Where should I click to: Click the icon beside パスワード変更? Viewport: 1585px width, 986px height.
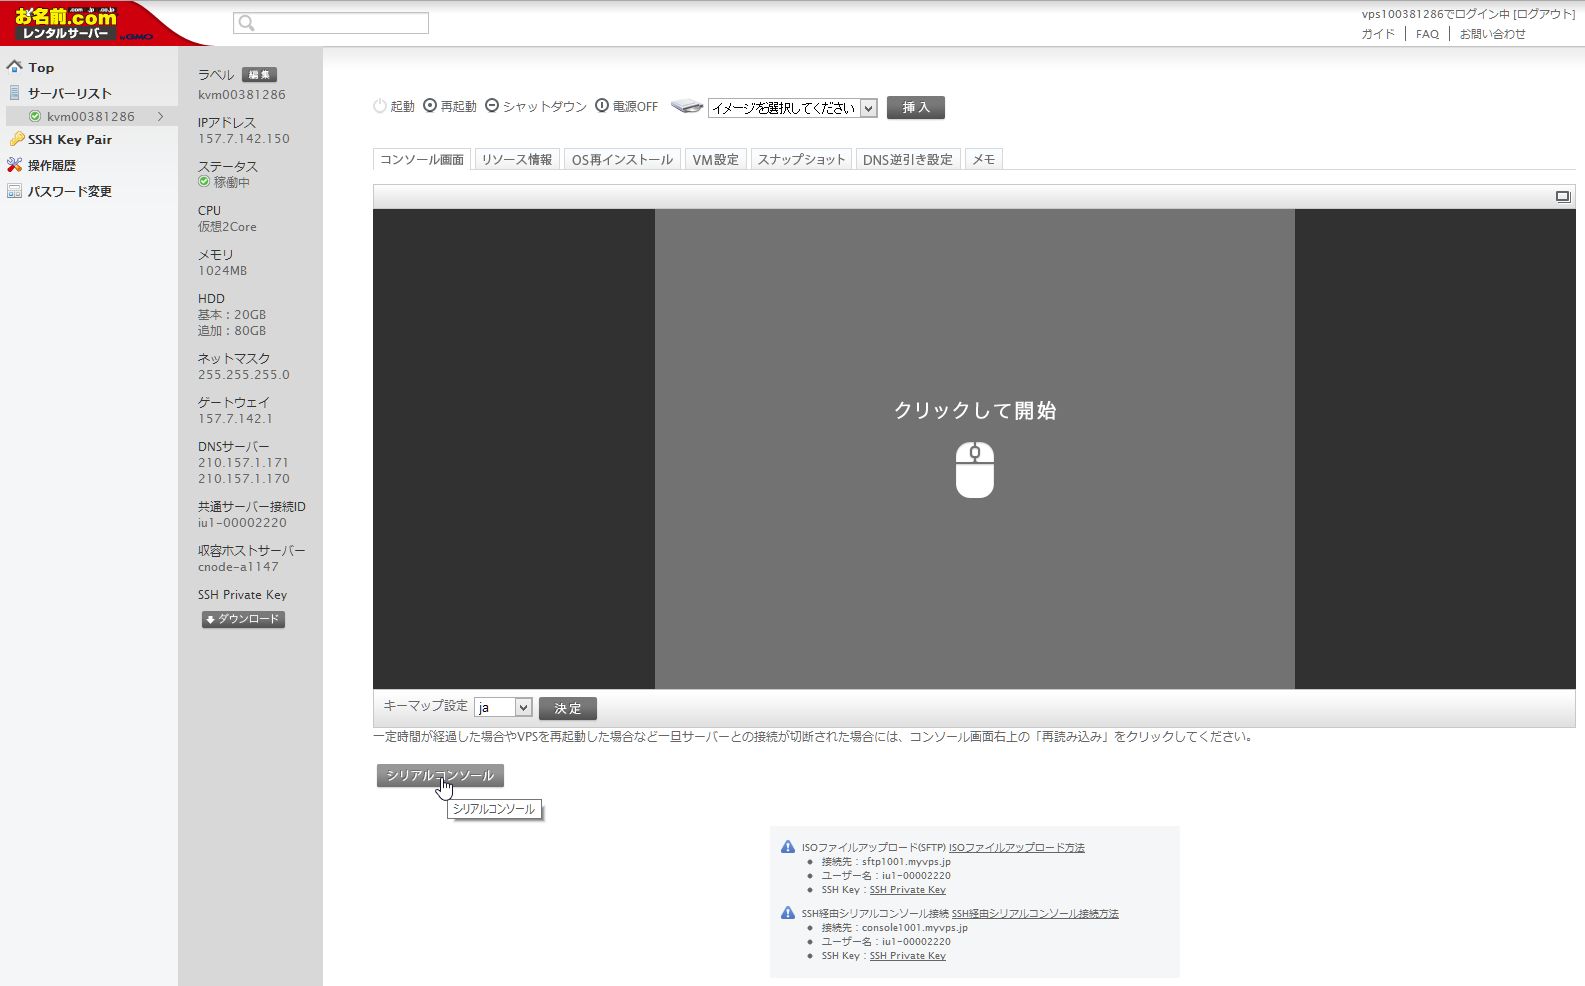(14, 191)
